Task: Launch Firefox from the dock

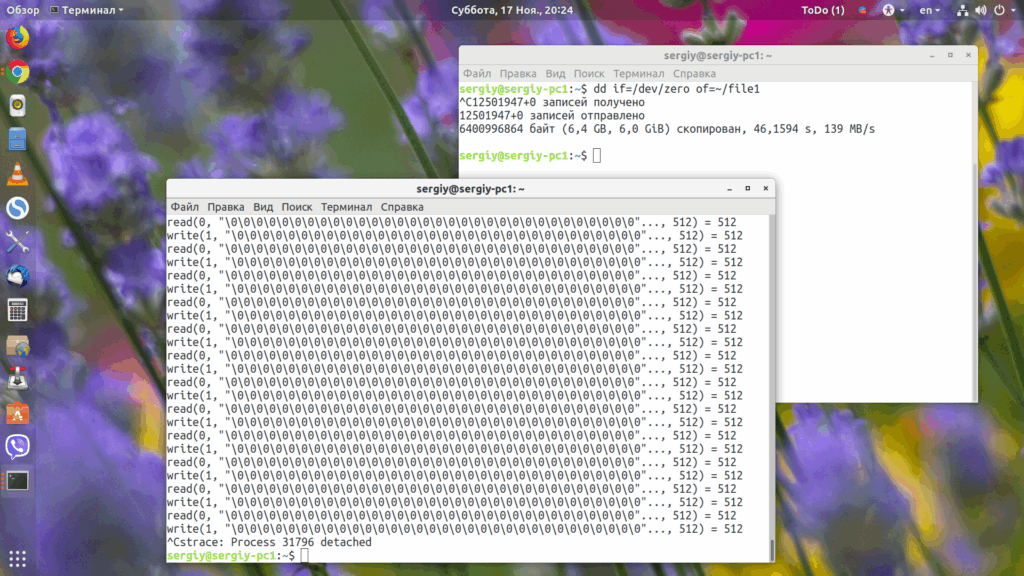Action: pyautogui.click(x=18, y=37)
